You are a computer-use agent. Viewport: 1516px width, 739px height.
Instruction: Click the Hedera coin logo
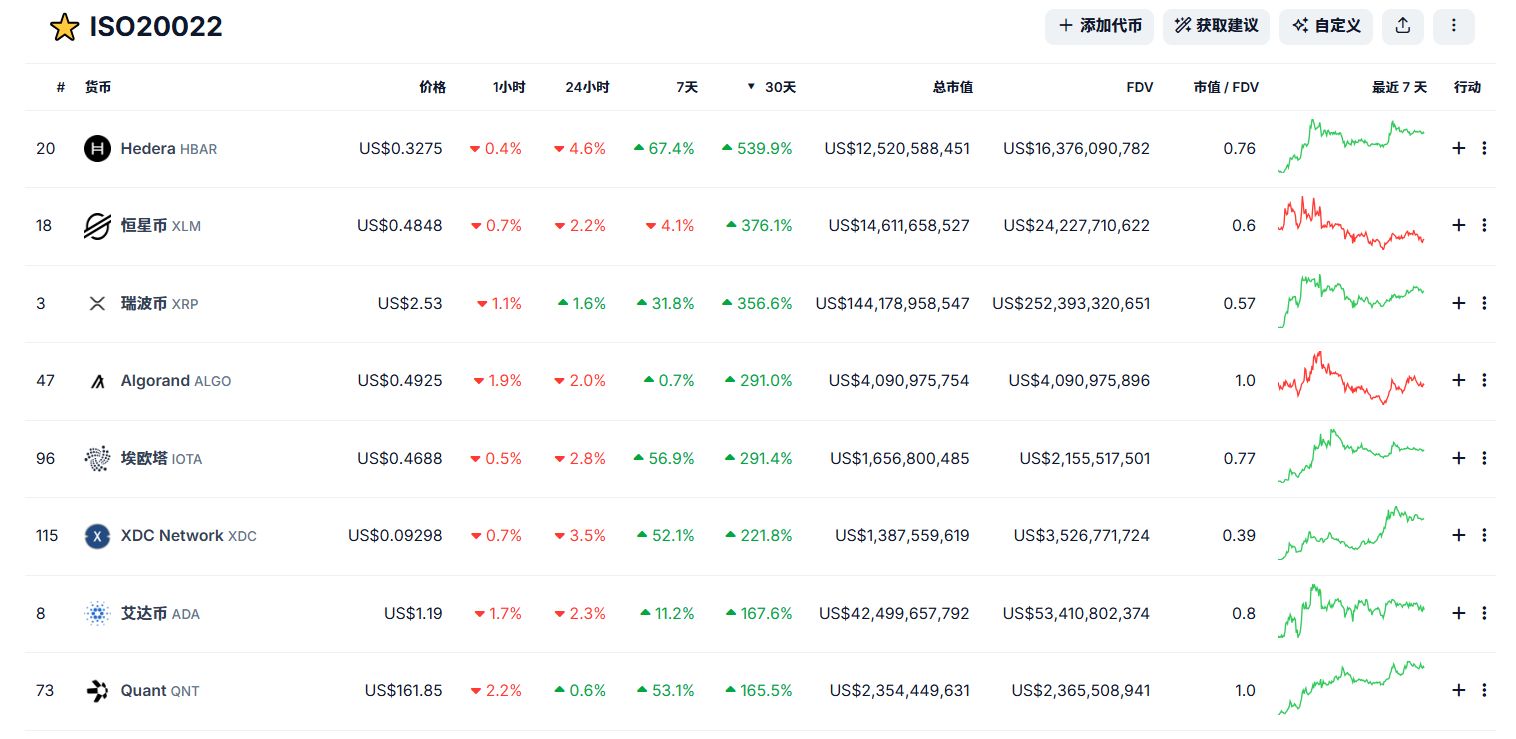[97, 148]
